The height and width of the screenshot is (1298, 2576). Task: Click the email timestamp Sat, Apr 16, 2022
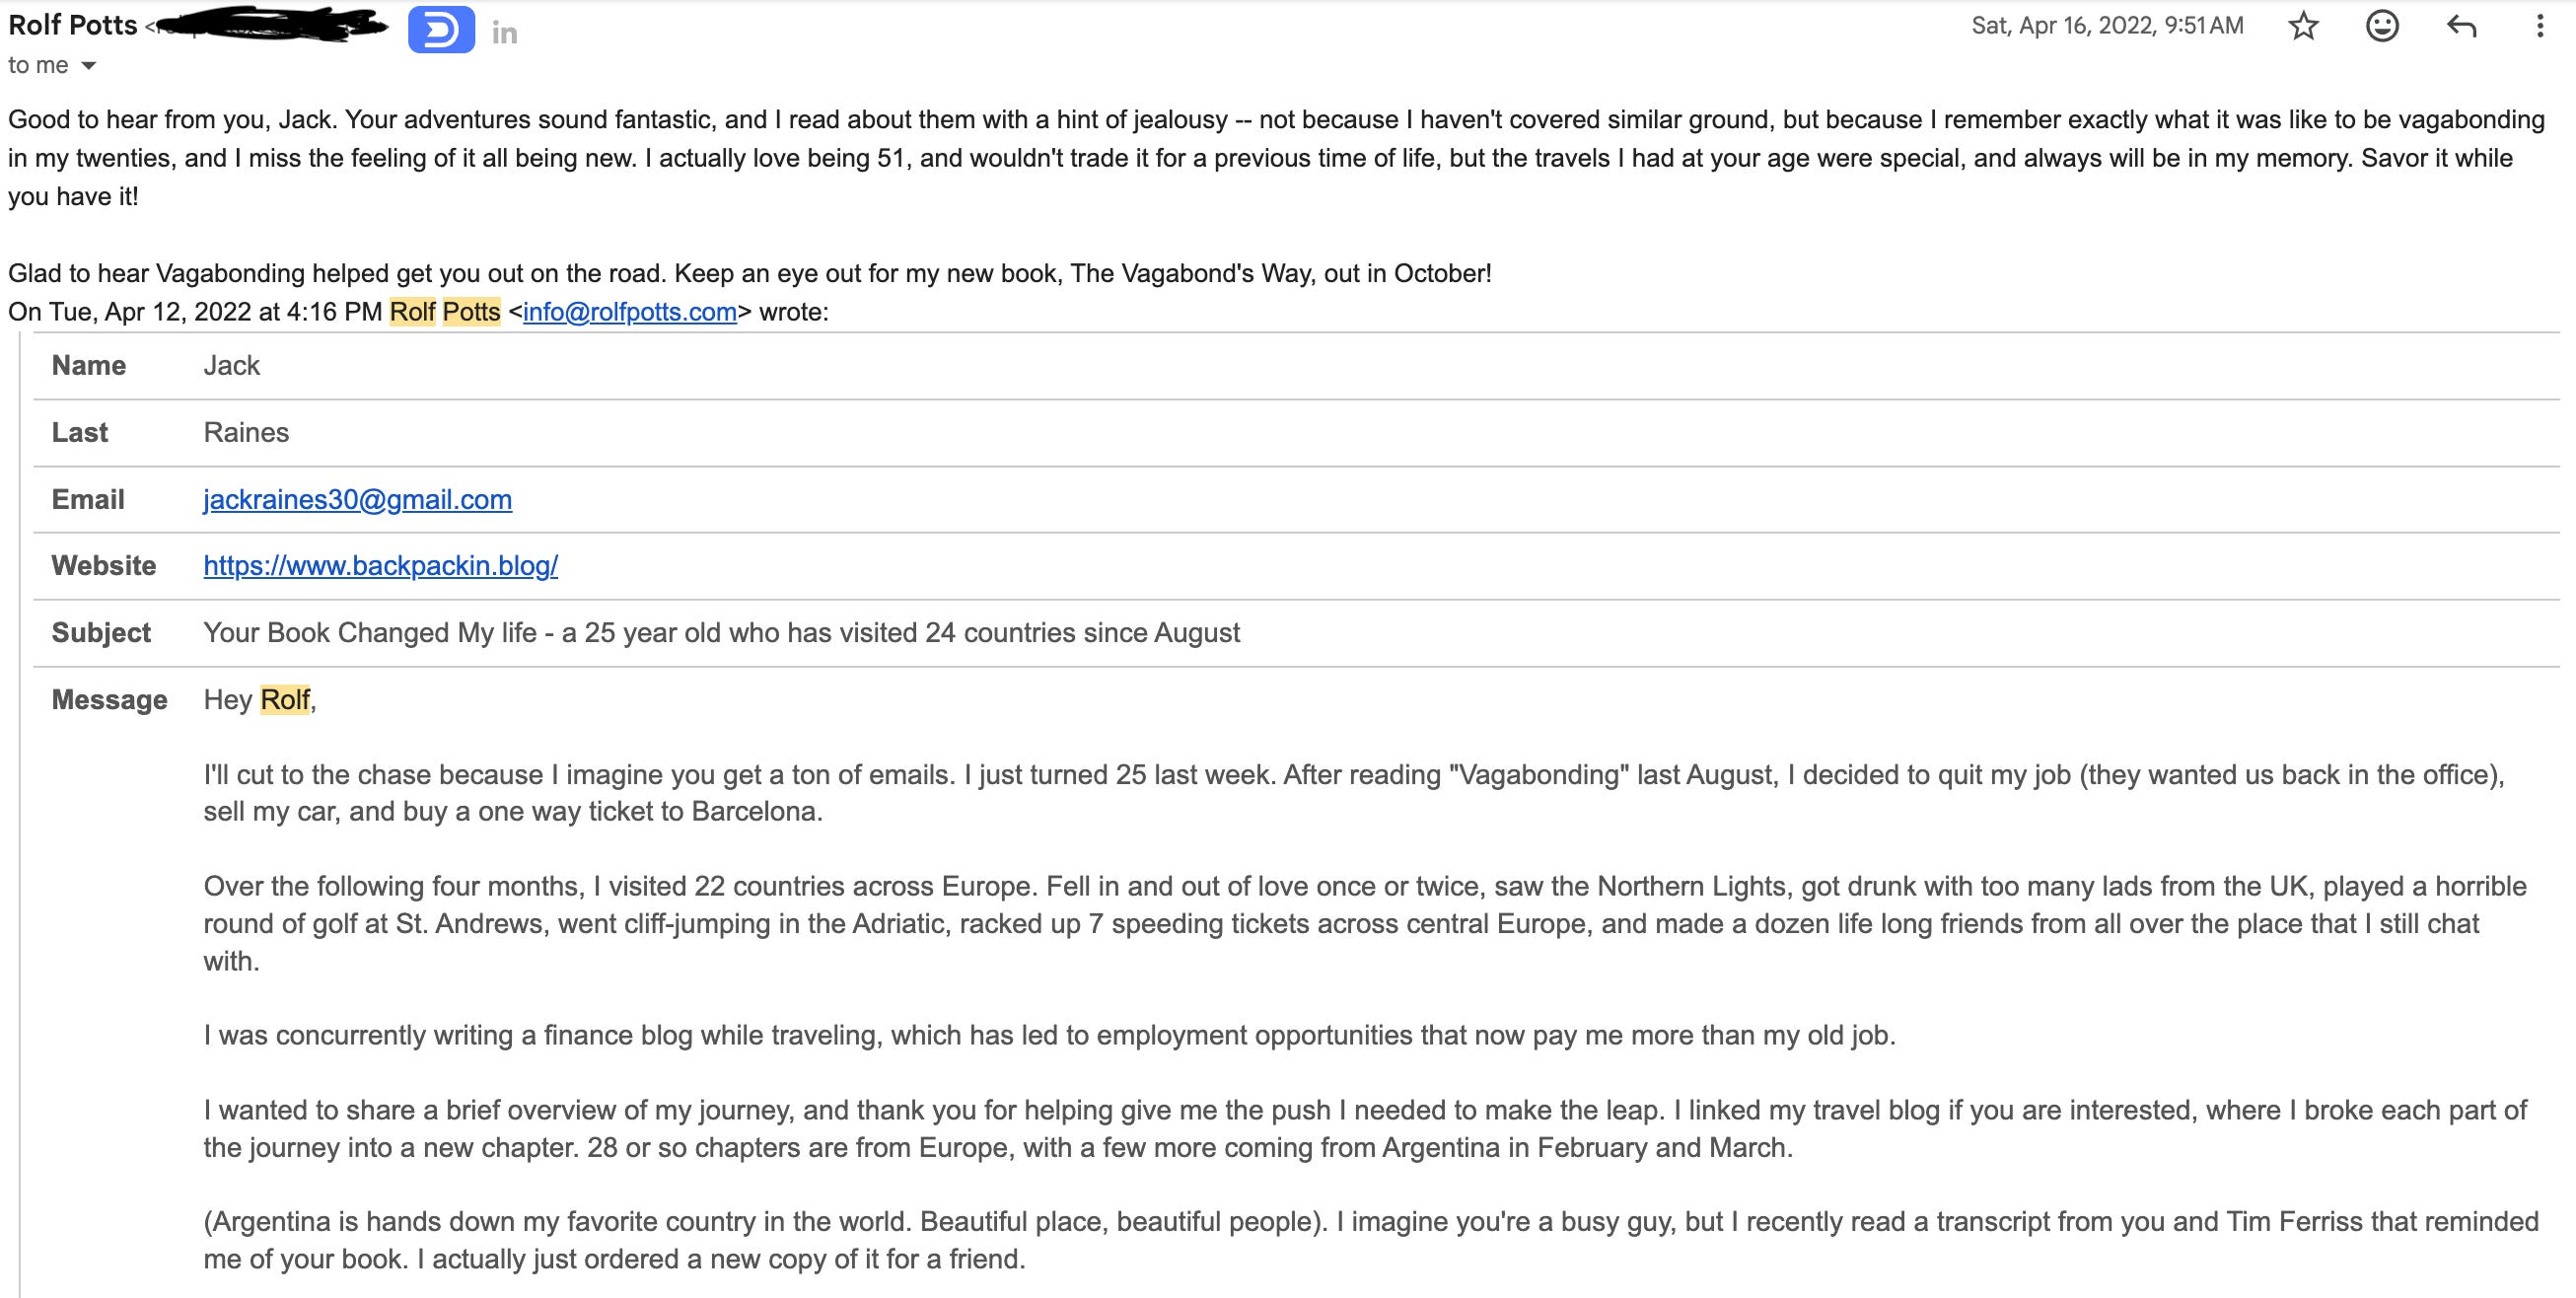pos(2107,26)
